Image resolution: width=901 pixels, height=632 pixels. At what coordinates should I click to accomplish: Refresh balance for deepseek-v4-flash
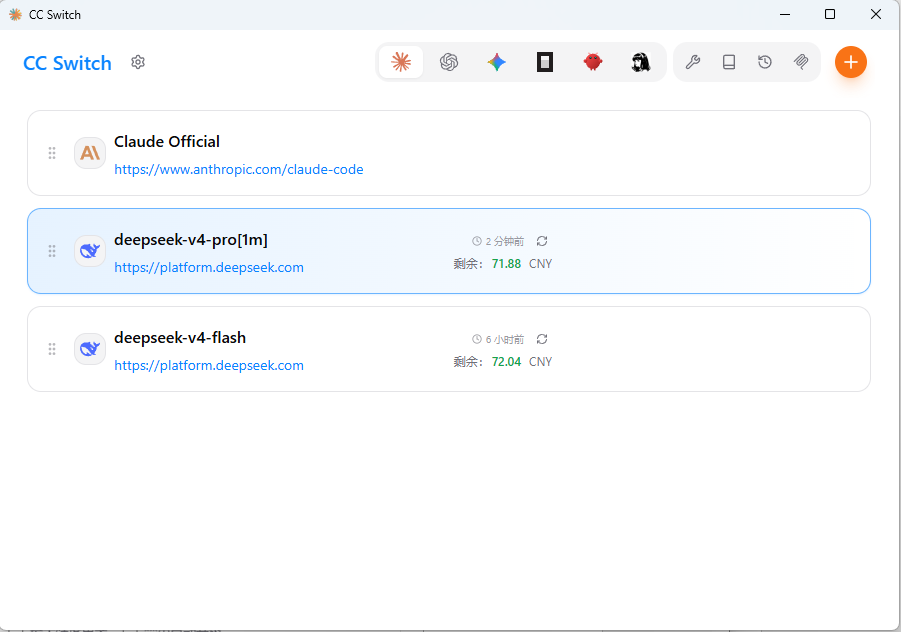pyautogui.click(x=542, y=340)
